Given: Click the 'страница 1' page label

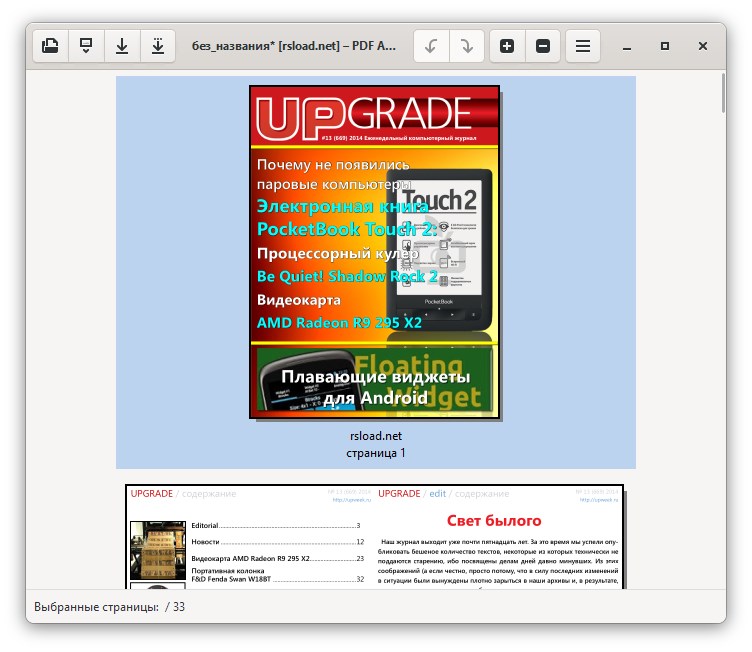Looking at the screenshot, I should click(376, 453).
